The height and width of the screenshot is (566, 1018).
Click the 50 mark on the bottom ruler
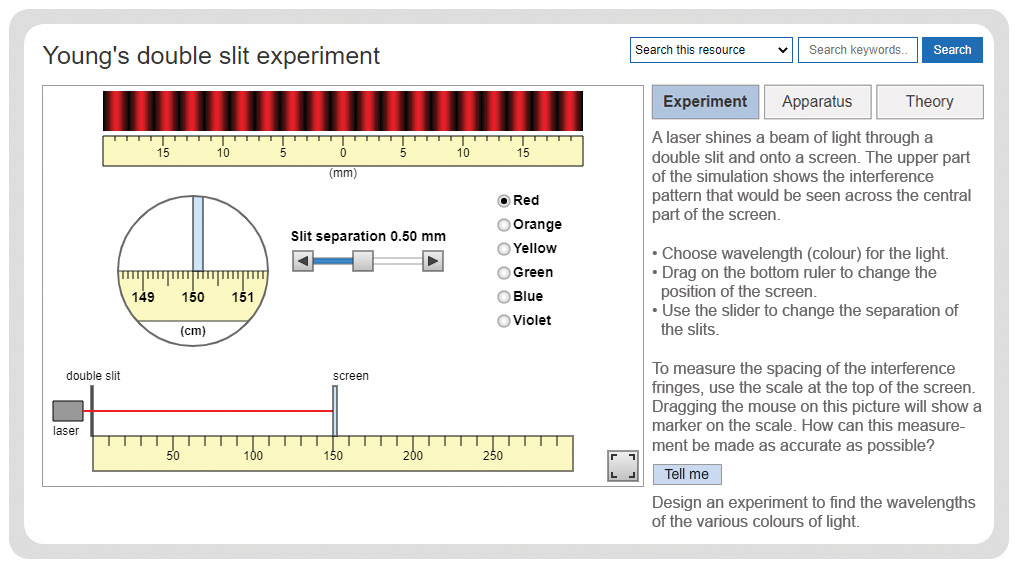173,456
